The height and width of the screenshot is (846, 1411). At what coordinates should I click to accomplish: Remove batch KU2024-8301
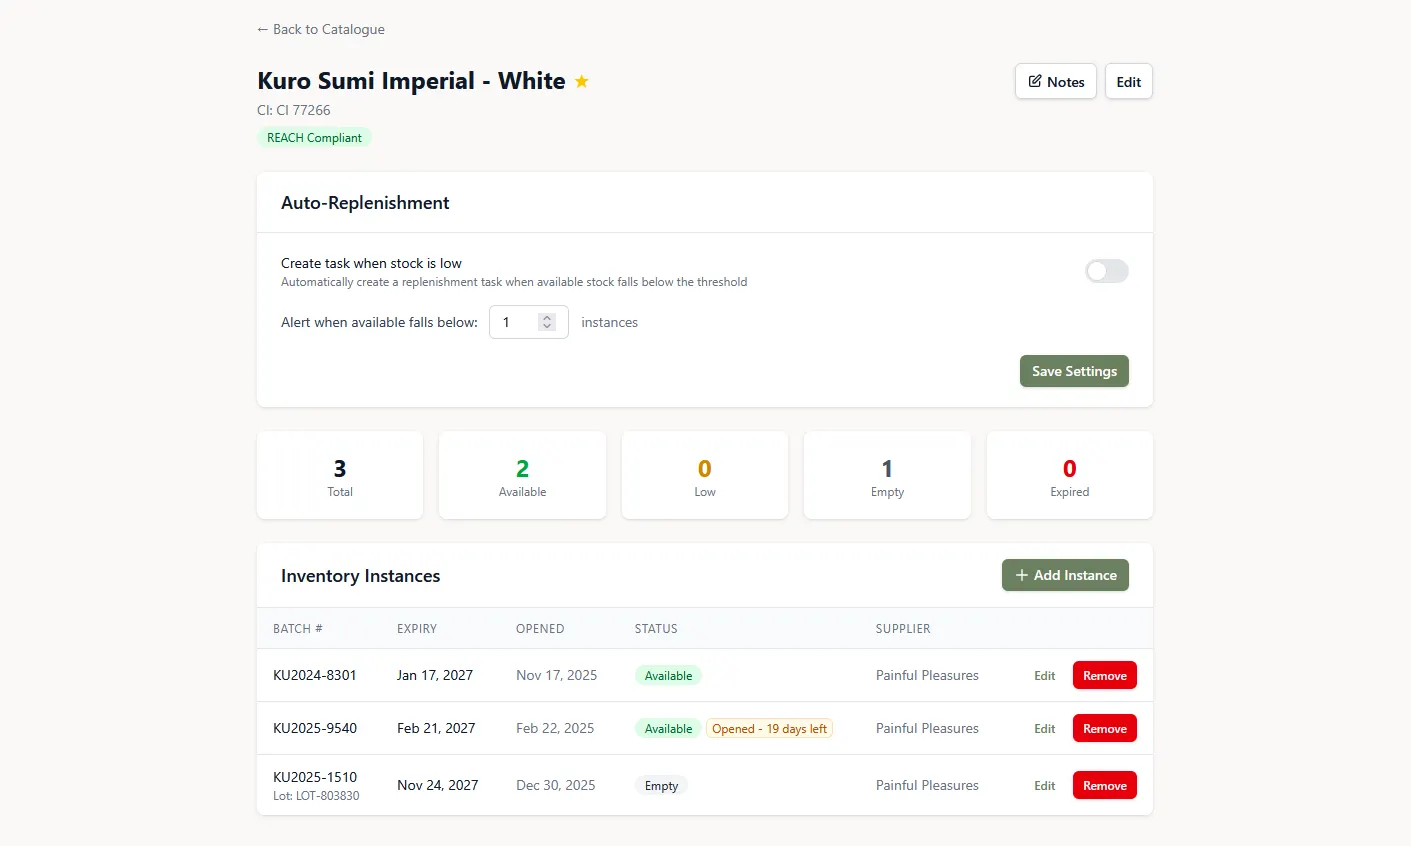click(x=1104, y=676)
